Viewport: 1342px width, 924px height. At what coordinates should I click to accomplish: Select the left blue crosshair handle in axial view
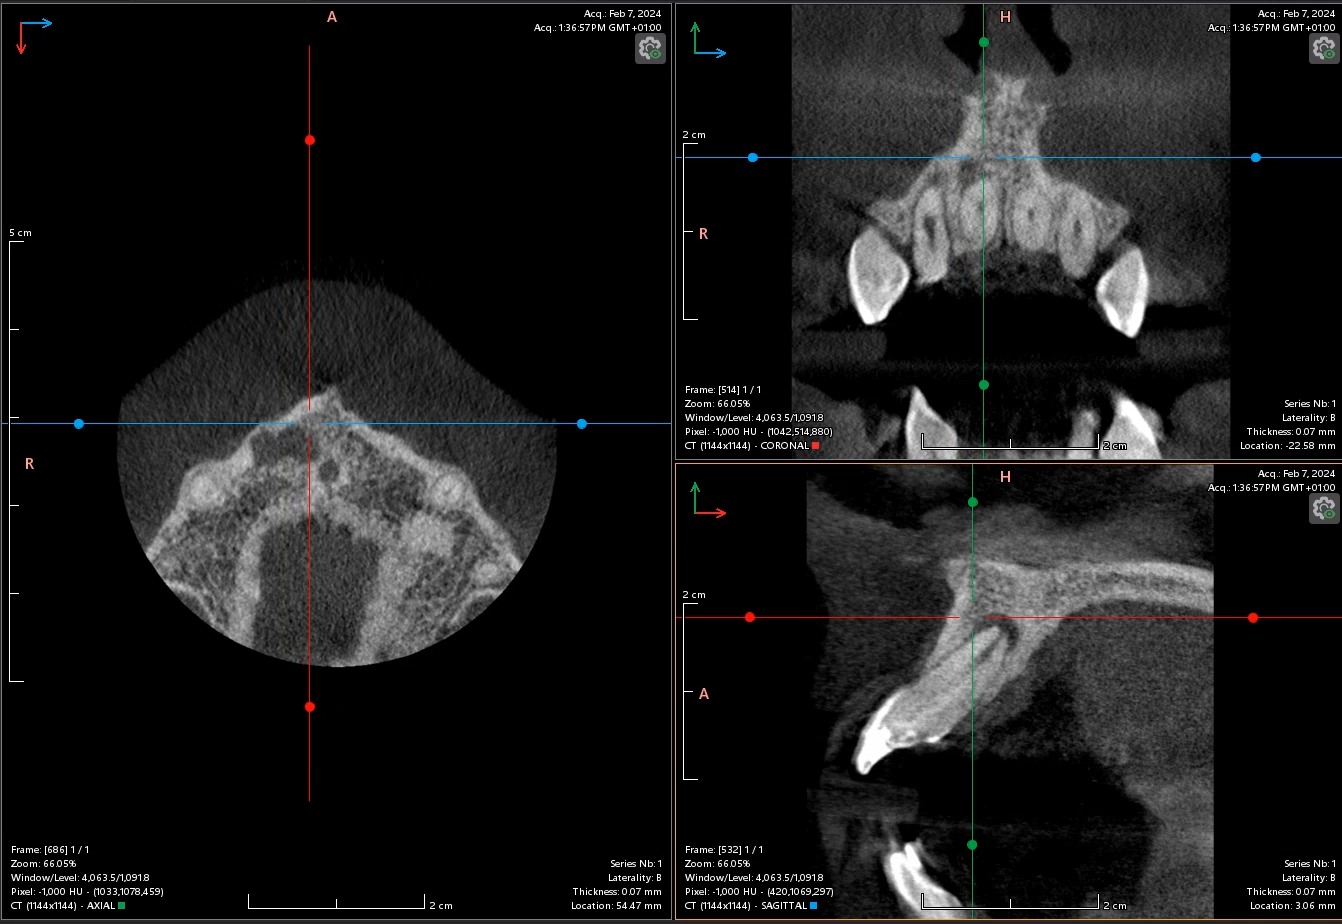tap(79, 424)
